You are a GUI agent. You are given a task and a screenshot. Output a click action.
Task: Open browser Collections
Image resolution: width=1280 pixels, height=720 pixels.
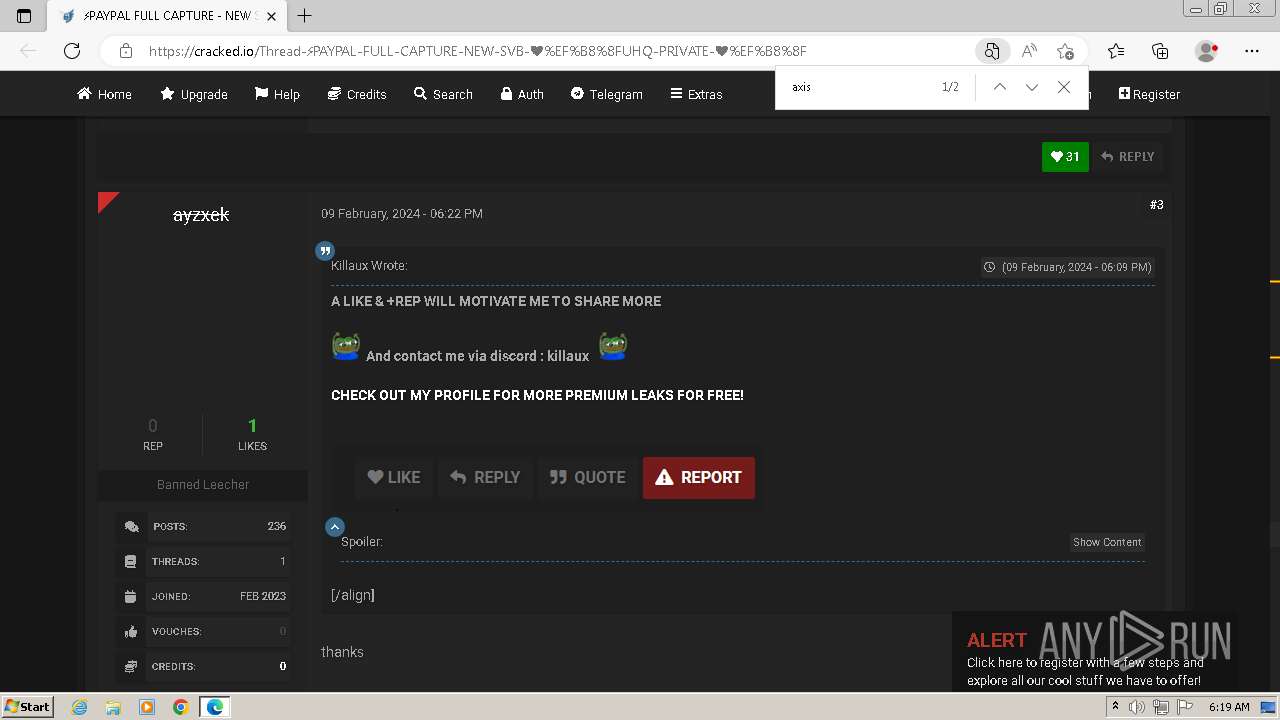point(1160,51)
